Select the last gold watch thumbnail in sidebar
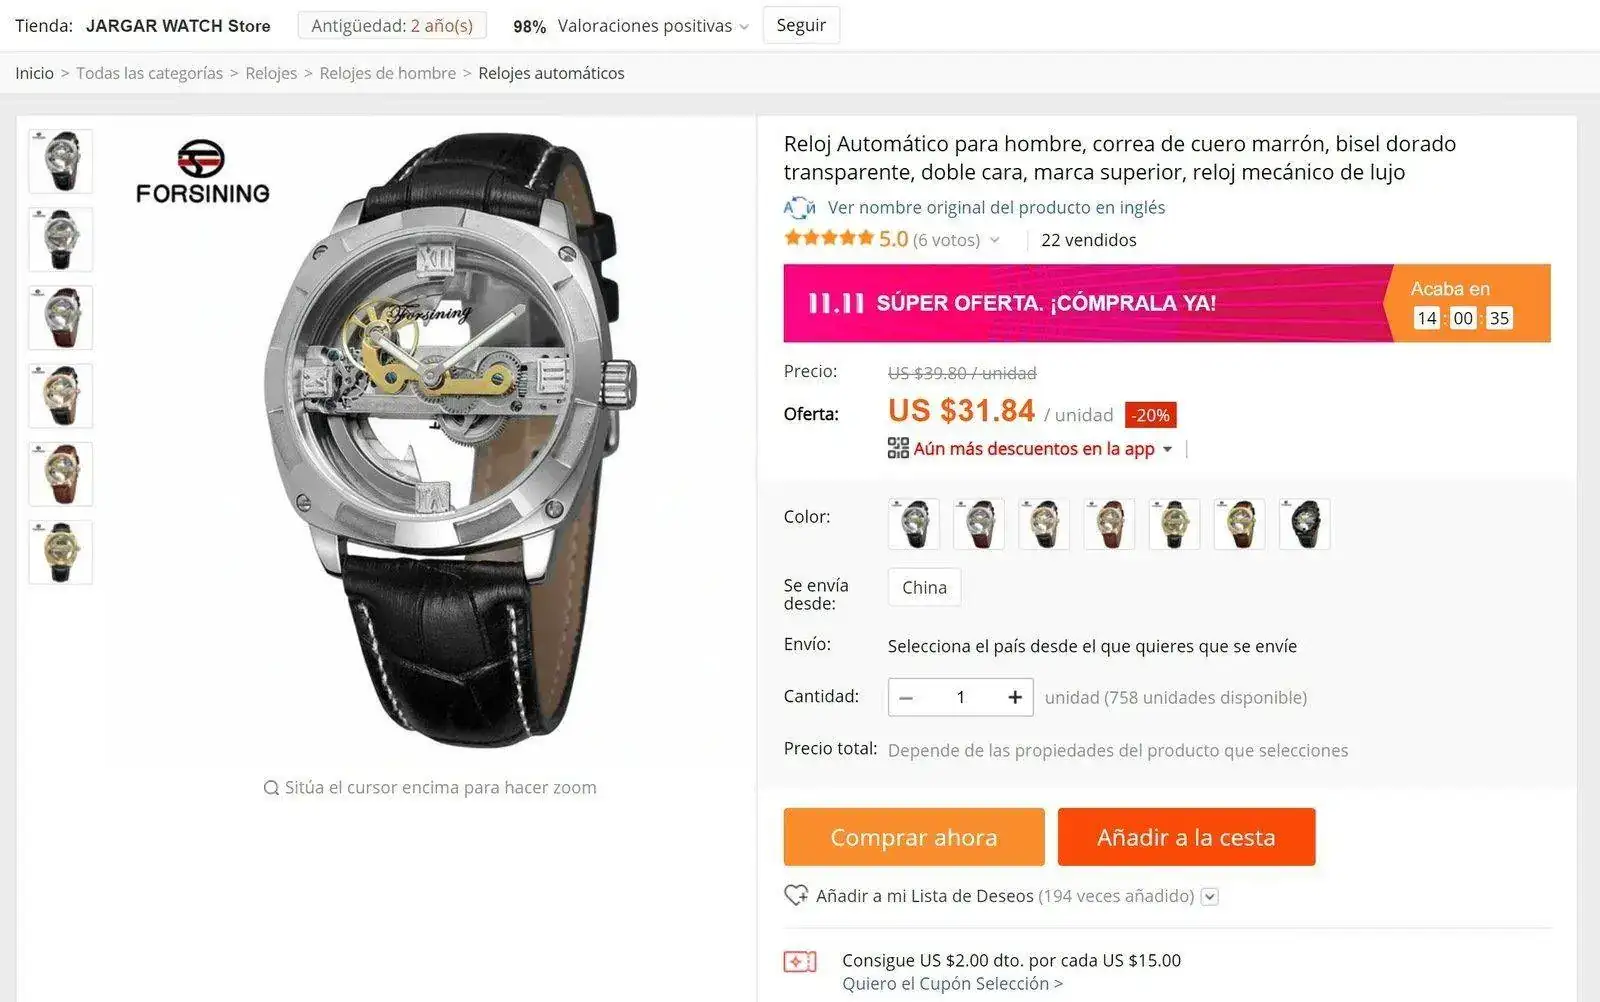 pos(61,552)
